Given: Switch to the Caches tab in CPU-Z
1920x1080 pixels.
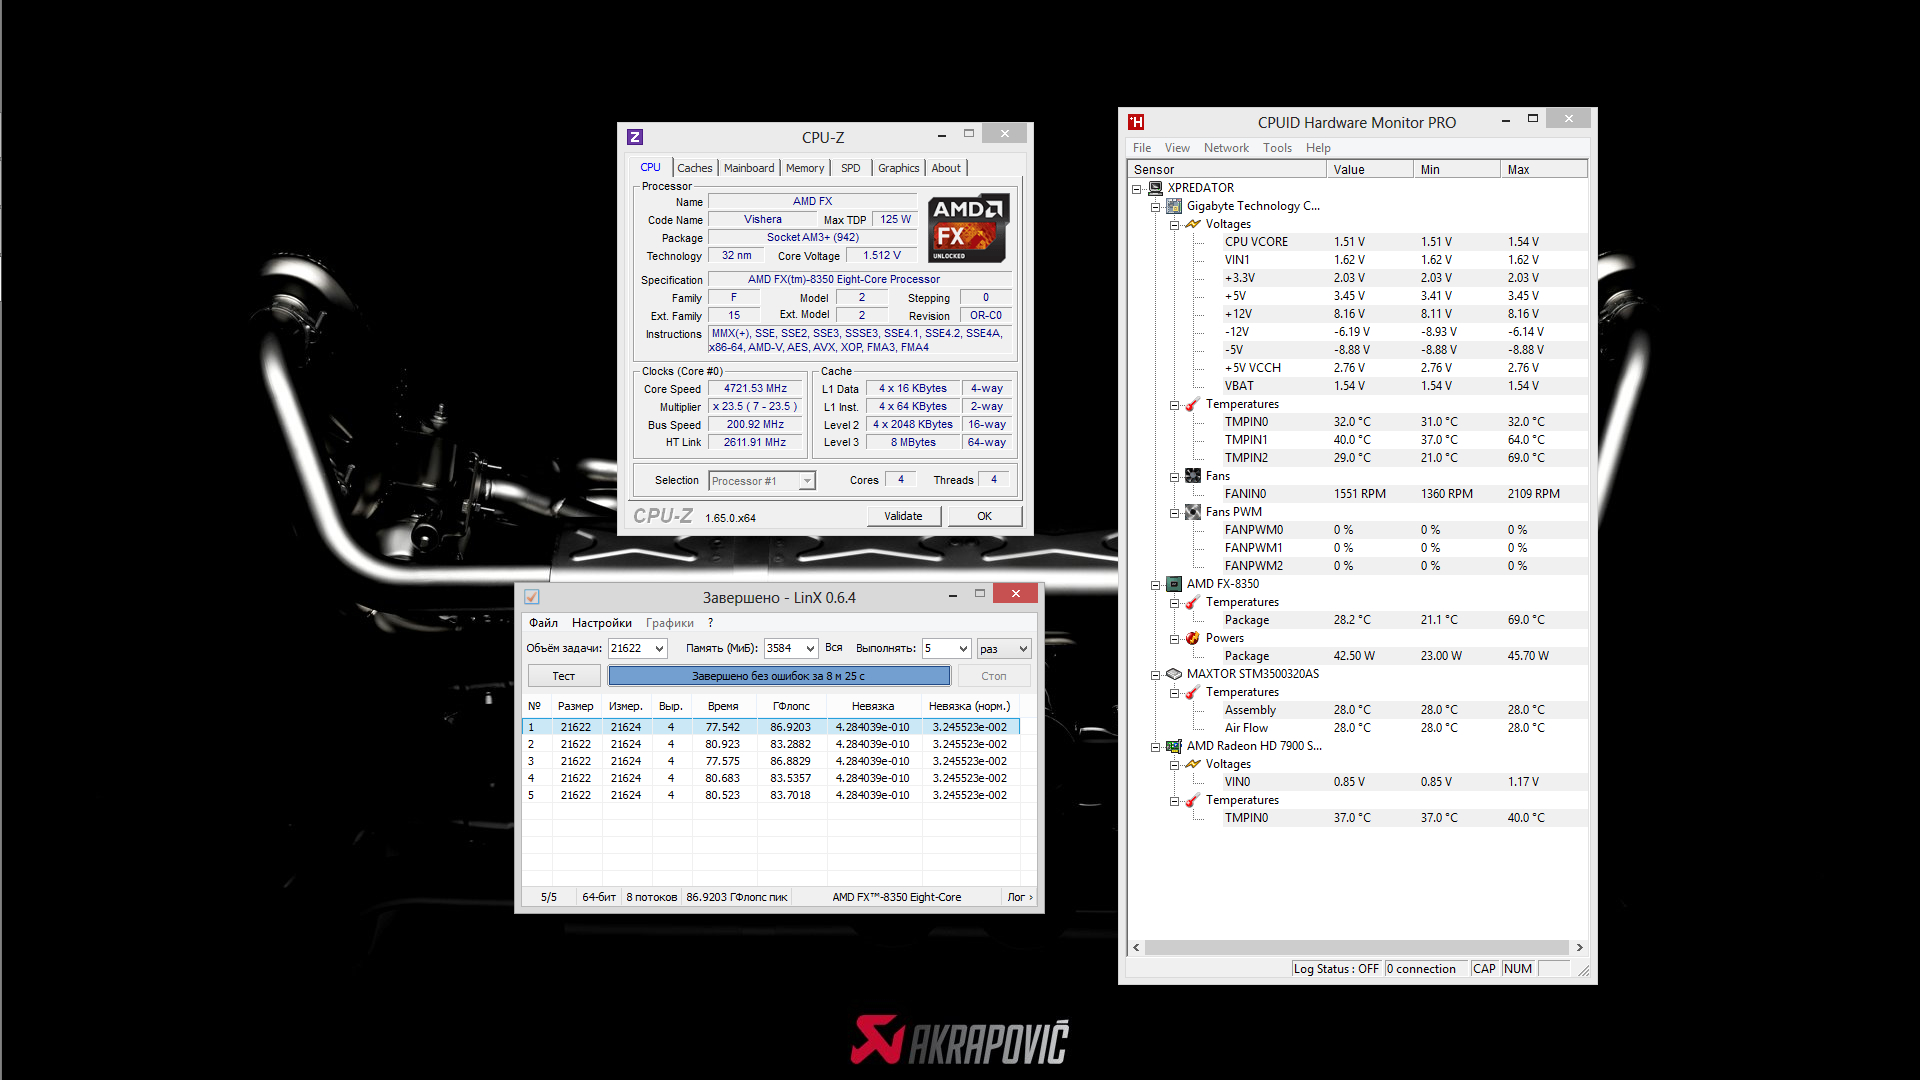Looking at the screenshot, I should (695, 168).
